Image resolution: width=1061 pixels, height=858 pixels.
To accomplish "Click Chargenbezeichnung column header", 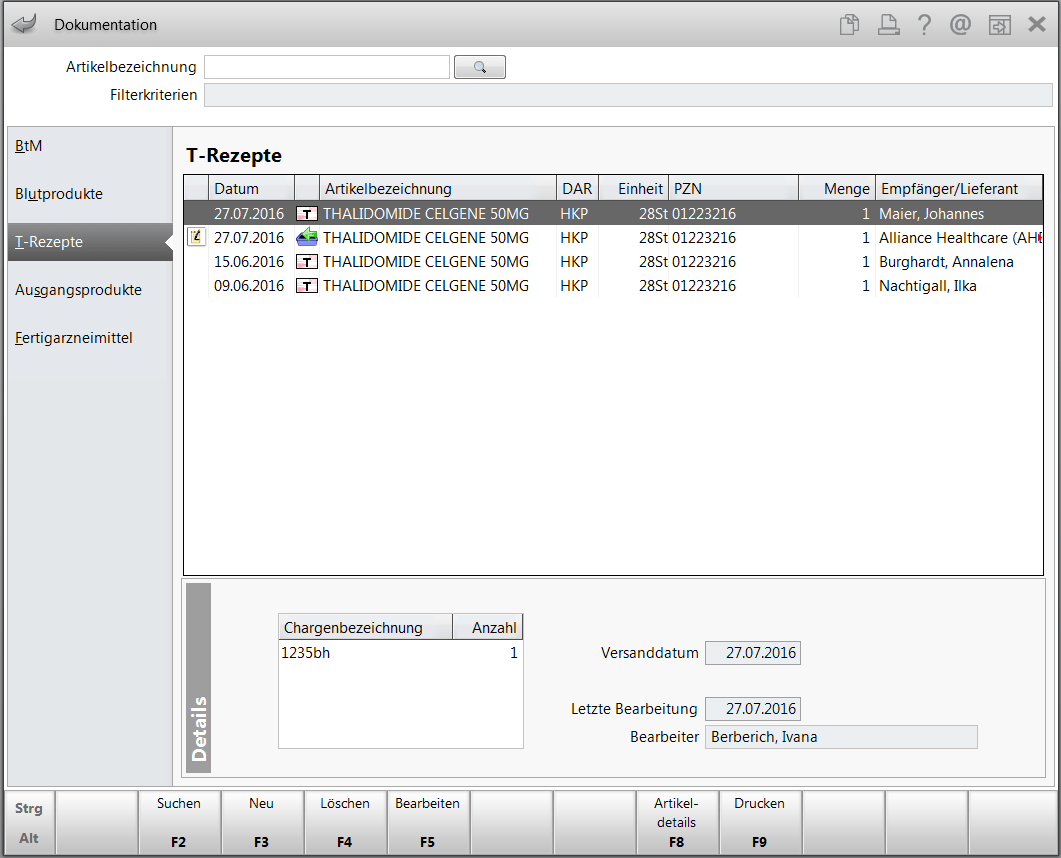I will pos(365,627).
